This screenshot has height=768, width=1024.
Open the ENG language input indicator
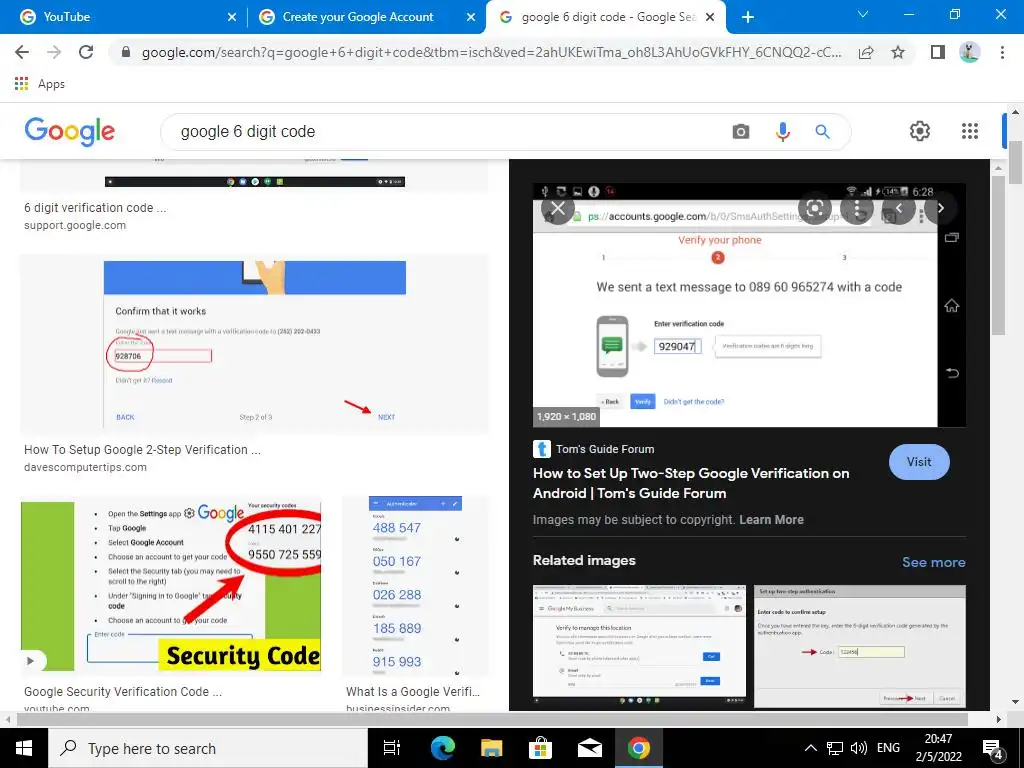pyautogui.click(x=888, y=748)
